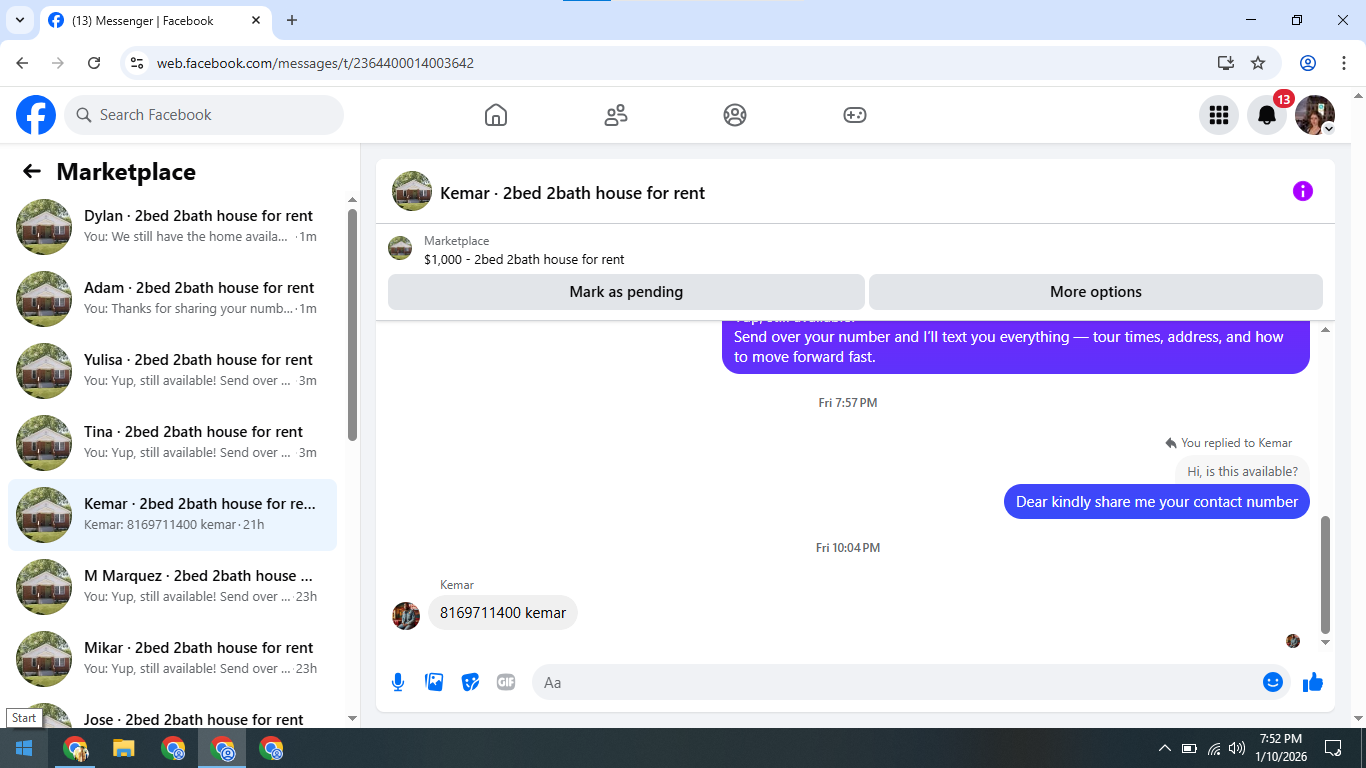The image size is (1366, 768).
Task: Open the Windows Start button
Action: 24,748
